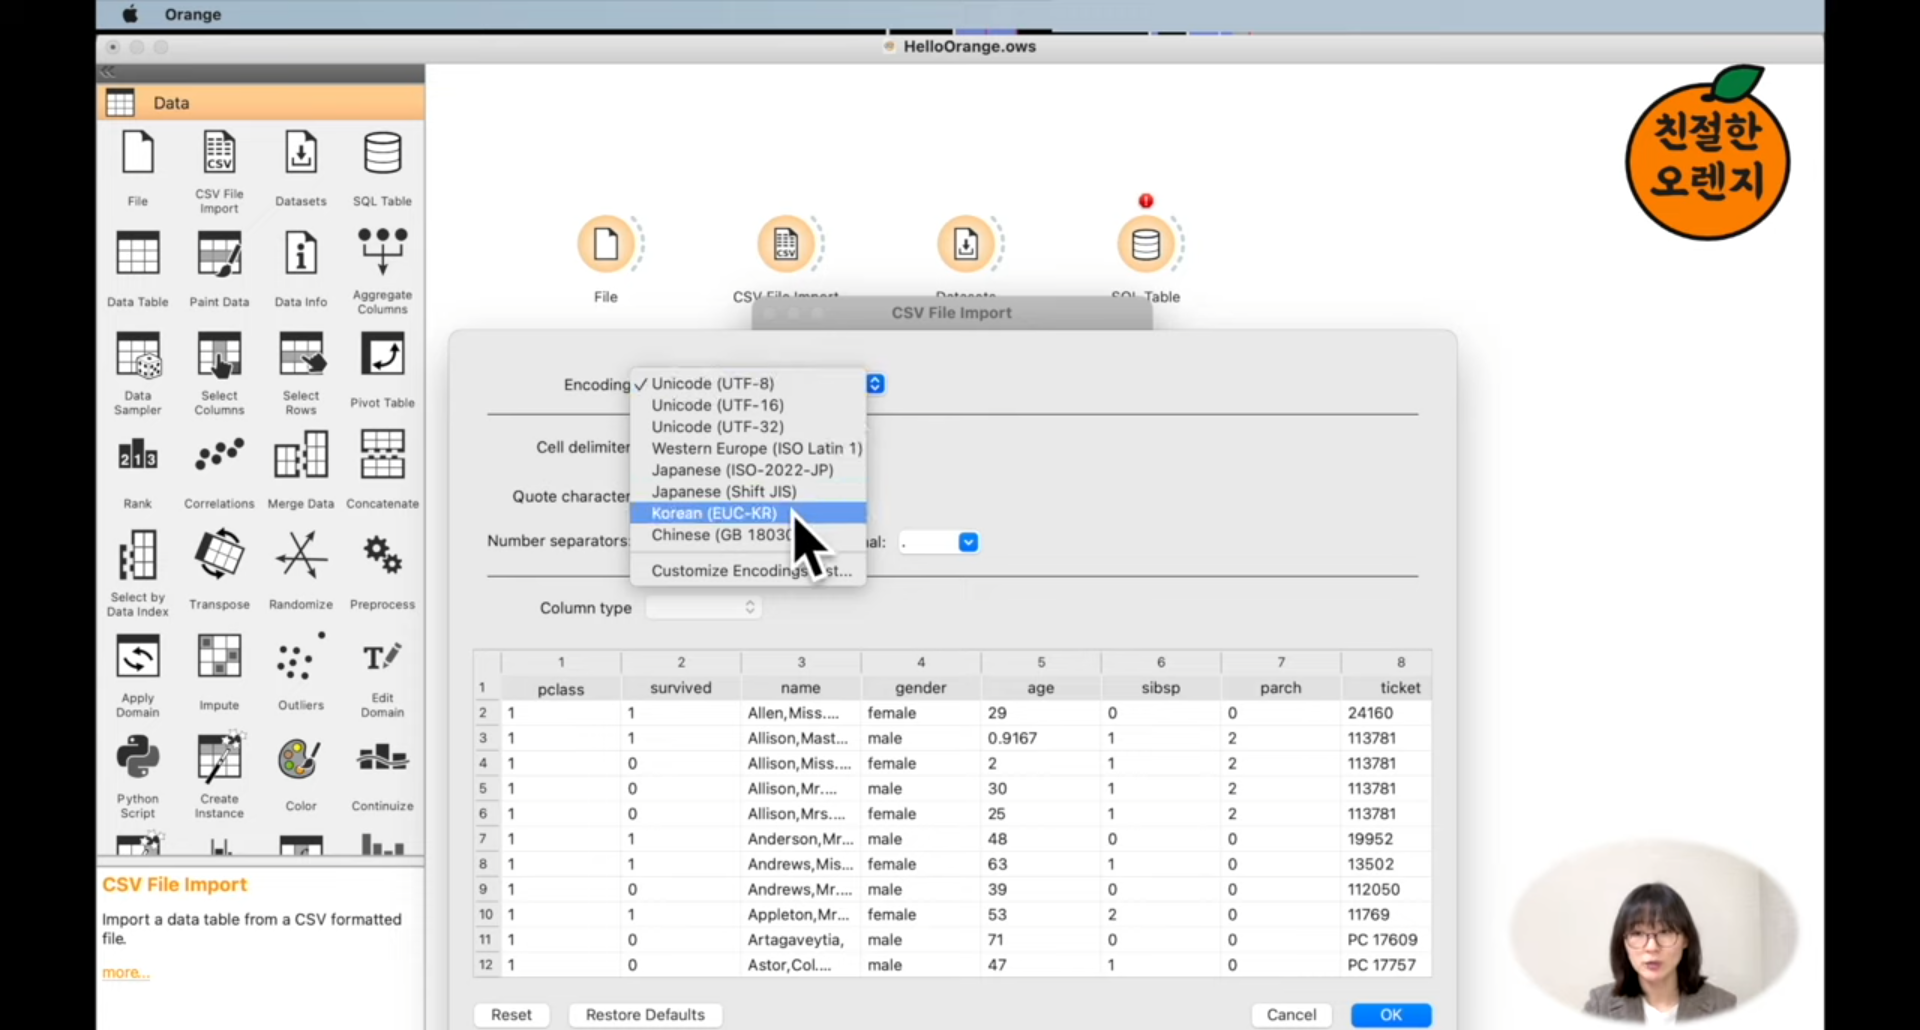The width and height of the screenshot is (1920, 1030).
Task: Open Customize Encodings List option
Action: (x=748, y=571)
